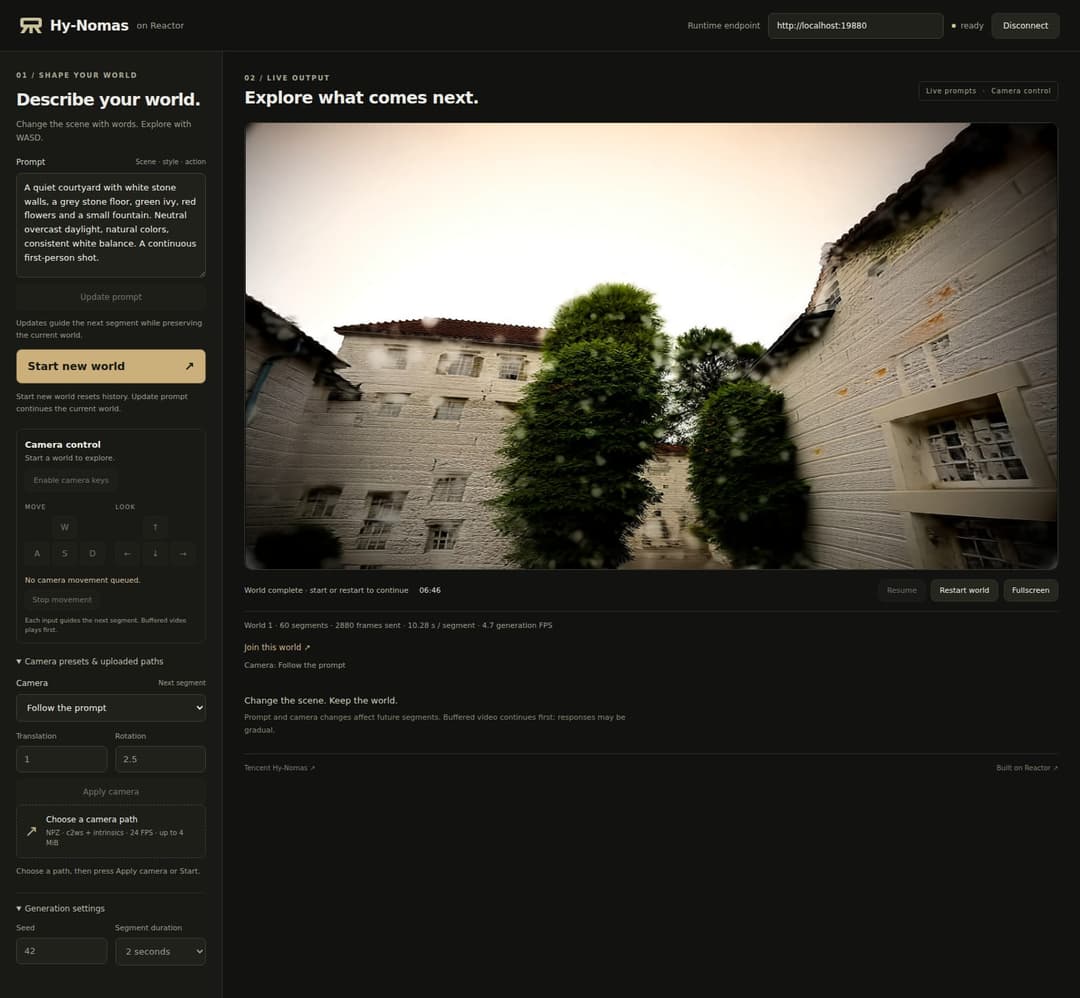Open the Follow the prompt camera dropdown

click(111, 708)
